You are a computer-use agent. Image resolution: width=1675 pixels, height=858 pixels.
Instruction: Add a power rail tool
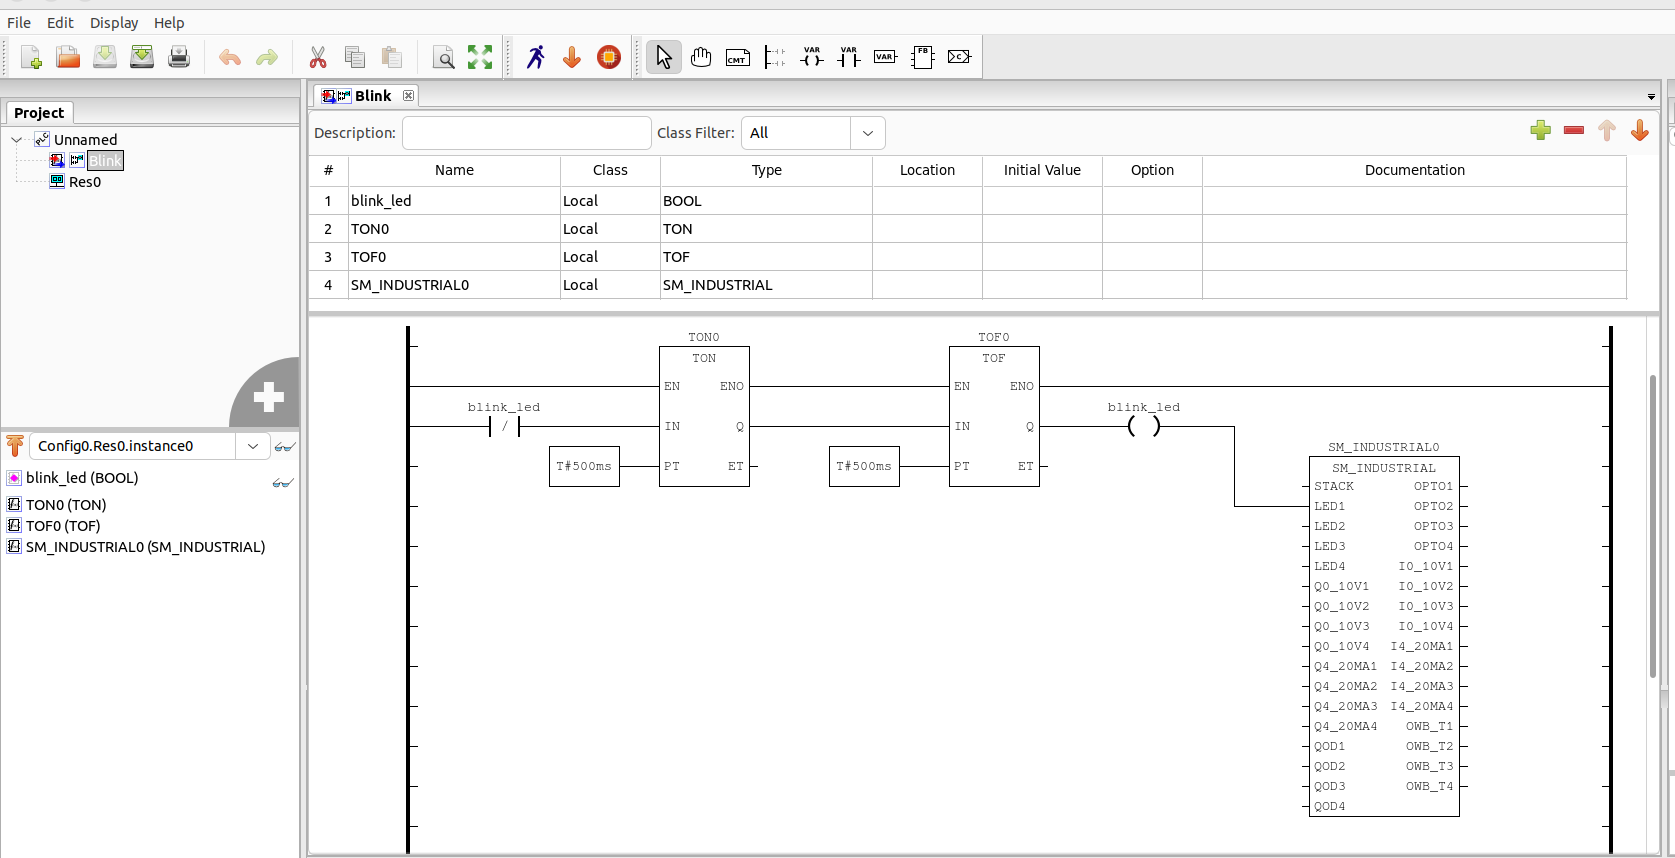pyautogui.click(x=775, y=57)
